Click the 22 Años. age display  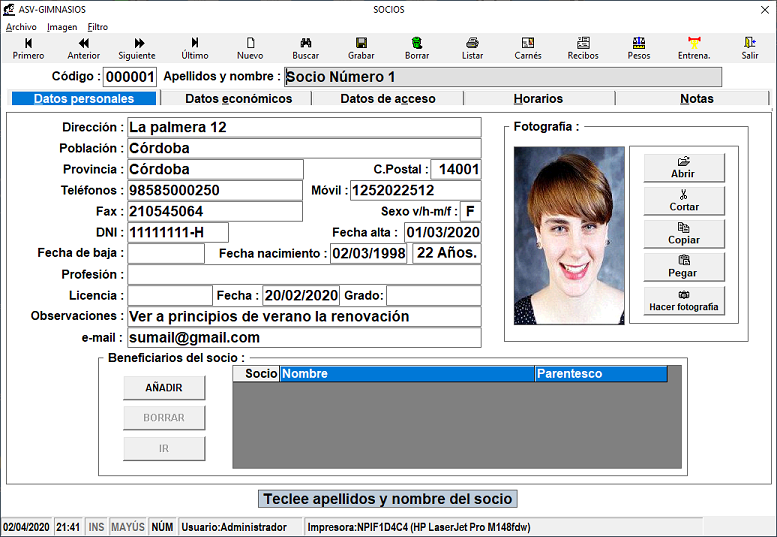[446, 253]
